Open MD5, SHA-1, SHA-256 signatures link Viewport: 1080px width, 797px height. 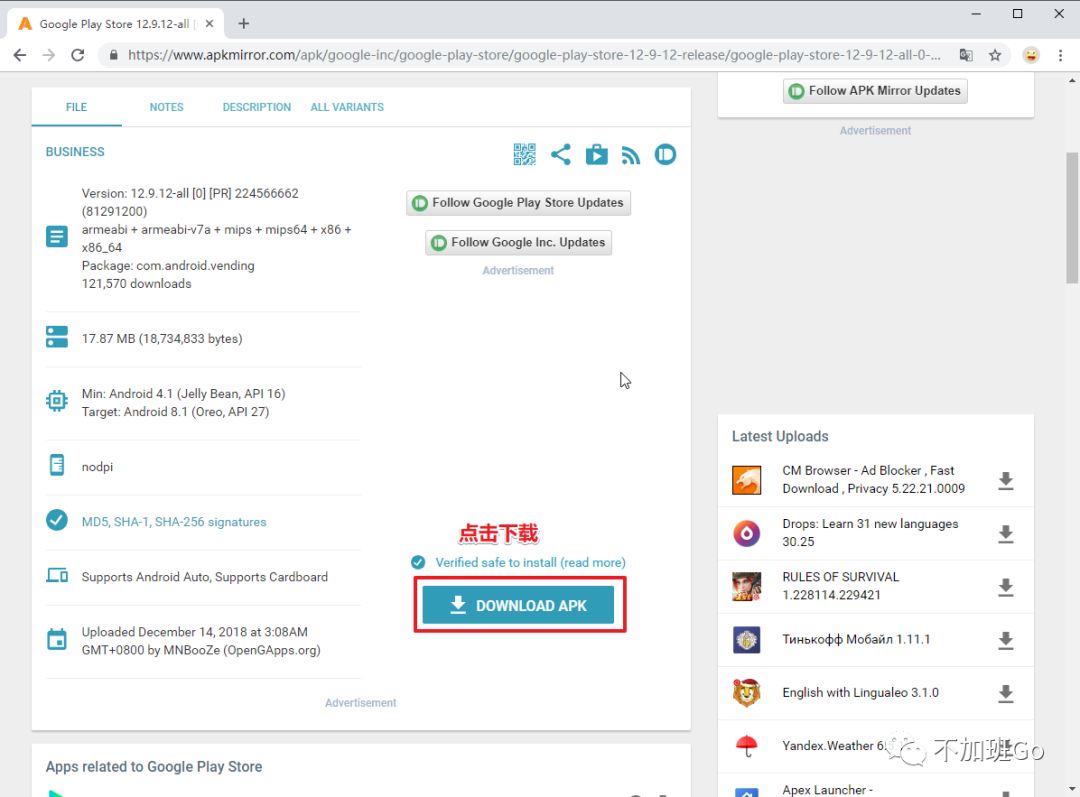point(174,522)
